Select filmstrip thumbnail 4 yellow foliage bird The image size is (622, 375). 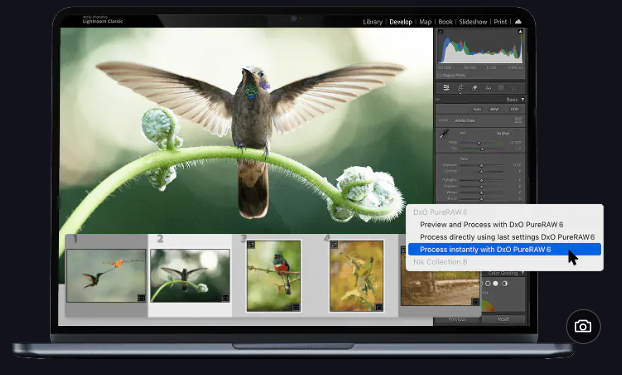click(x=357, y=276)
